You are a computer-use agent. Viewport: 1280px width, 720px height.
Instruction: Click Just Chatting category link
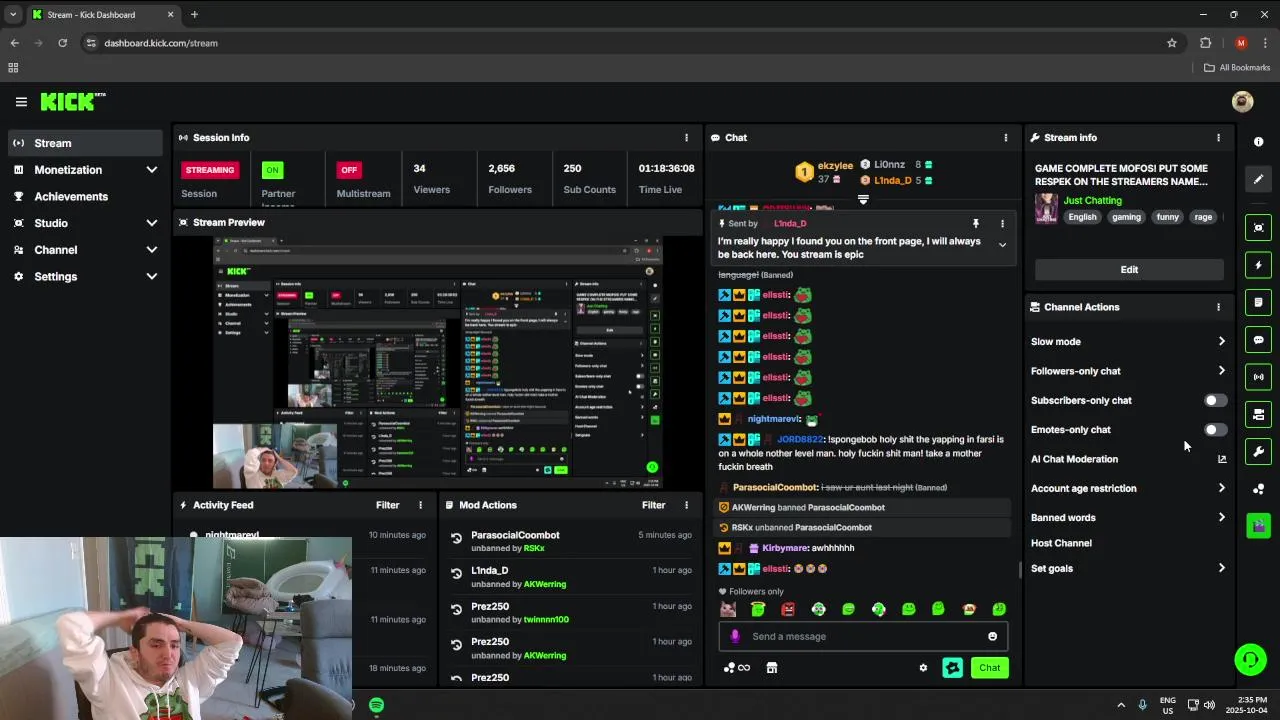(1092, 201)
